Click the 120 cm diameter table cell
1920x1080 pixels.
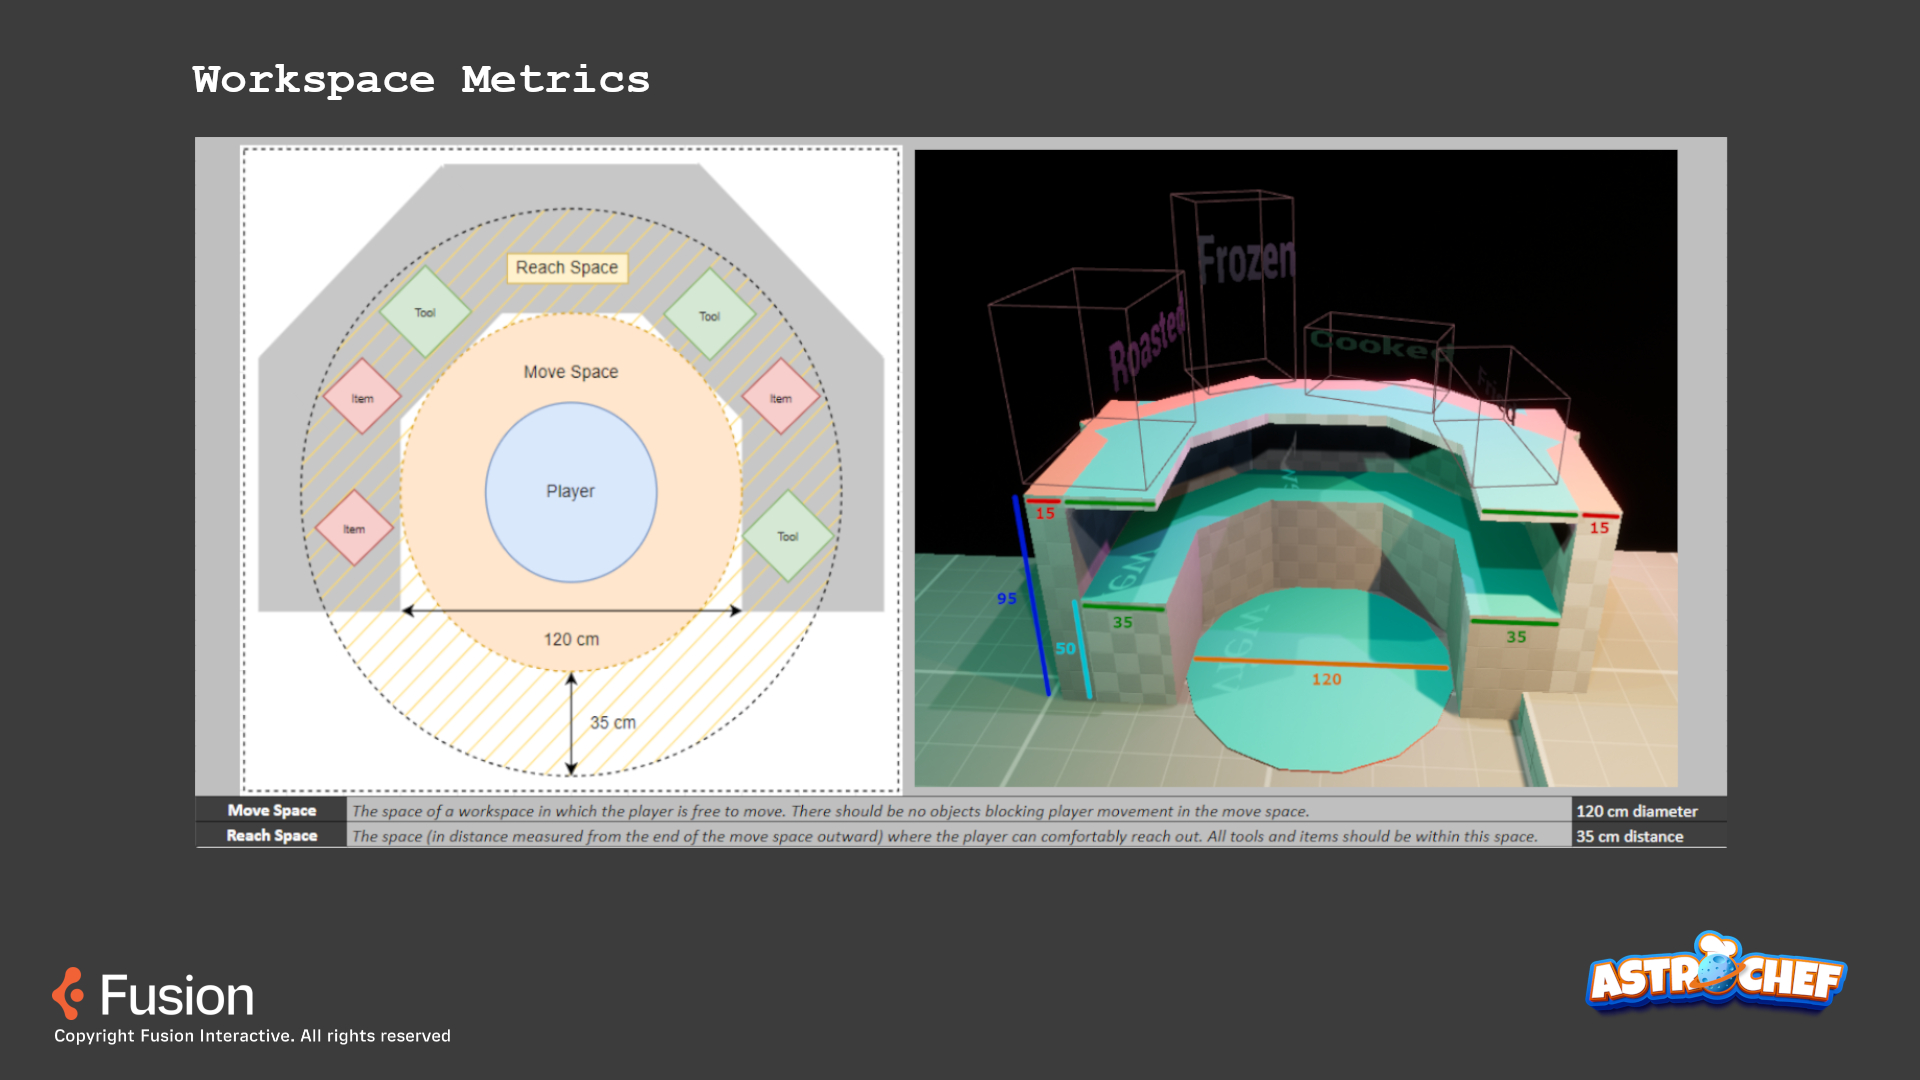point(1636,811)
